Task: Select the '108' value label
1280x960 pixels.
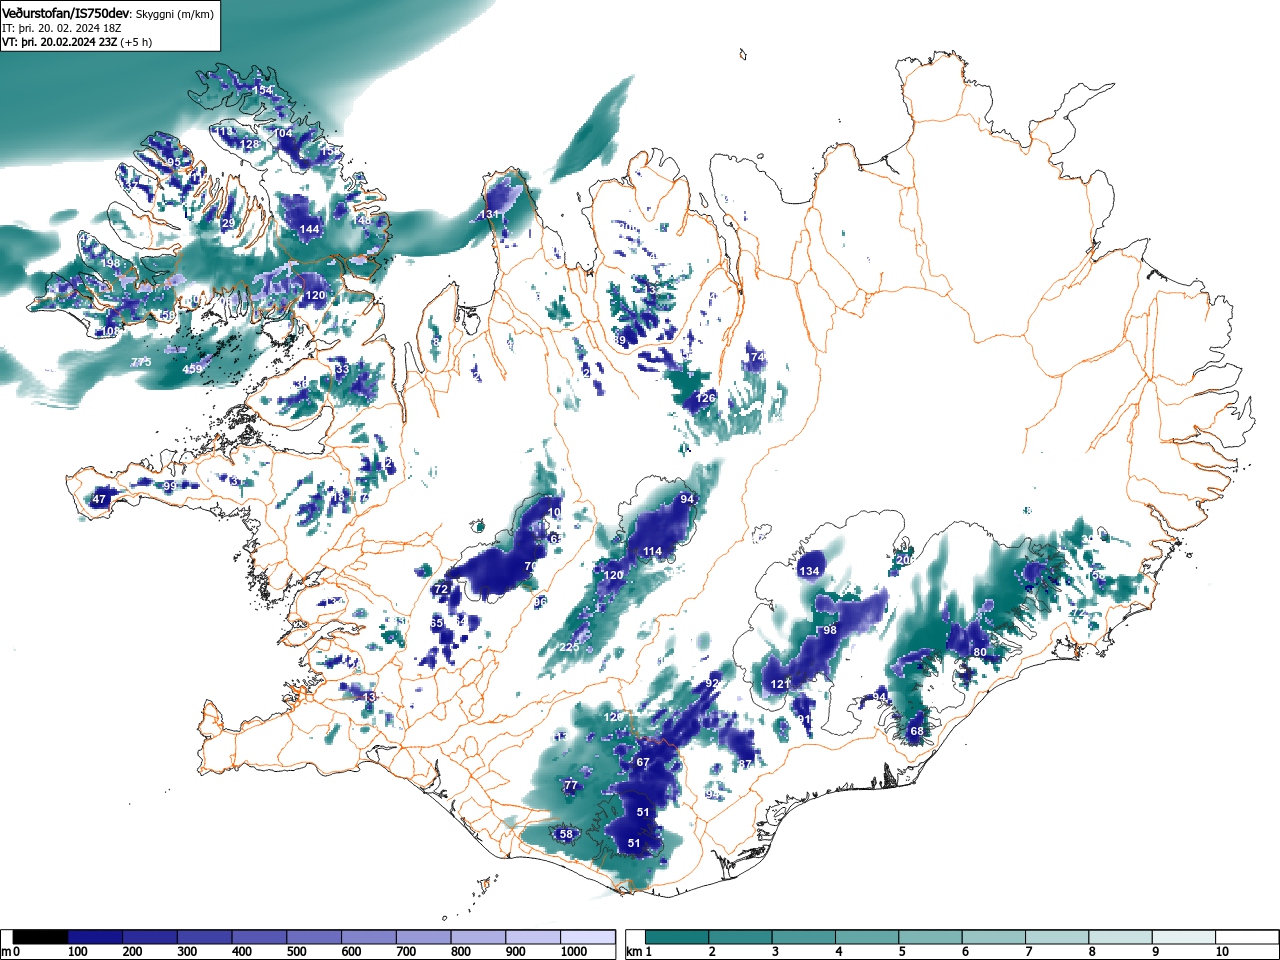Action: (x=110, y=331)
